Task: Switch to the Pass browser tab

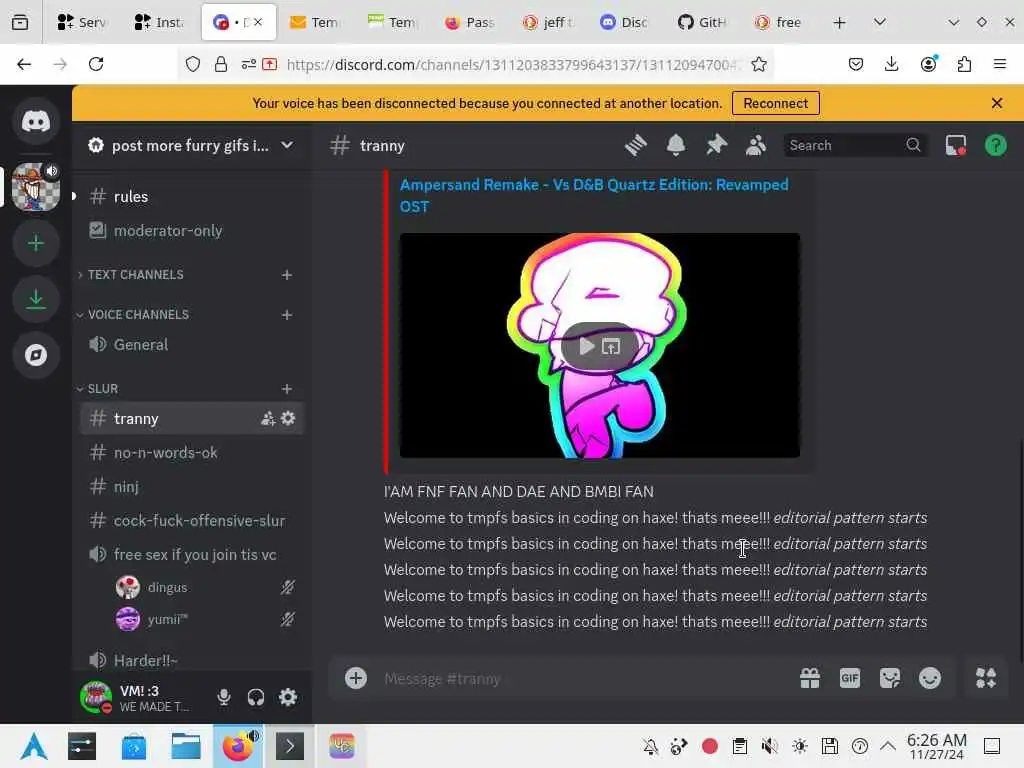Action: pyautogui.click(x=470, y=22)
